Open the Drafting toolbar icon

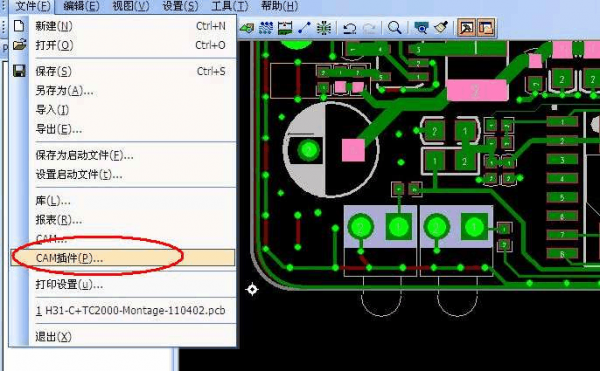pyautogui.click(x=246, y=28)
